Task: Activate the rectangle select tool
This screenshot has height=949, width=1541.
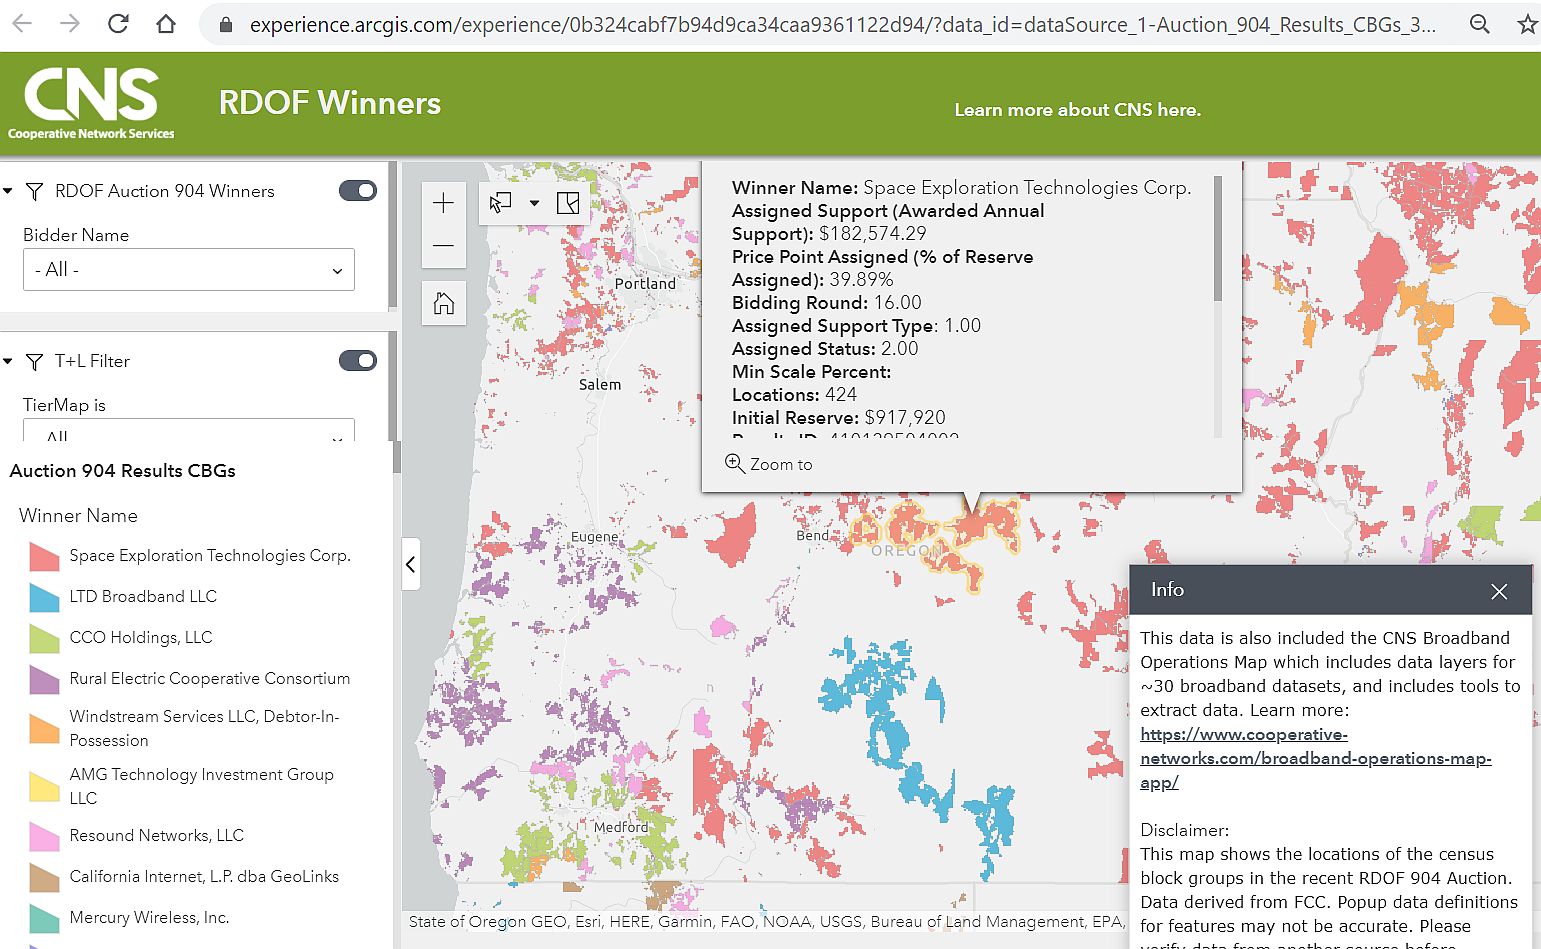Action: [501, 203]
